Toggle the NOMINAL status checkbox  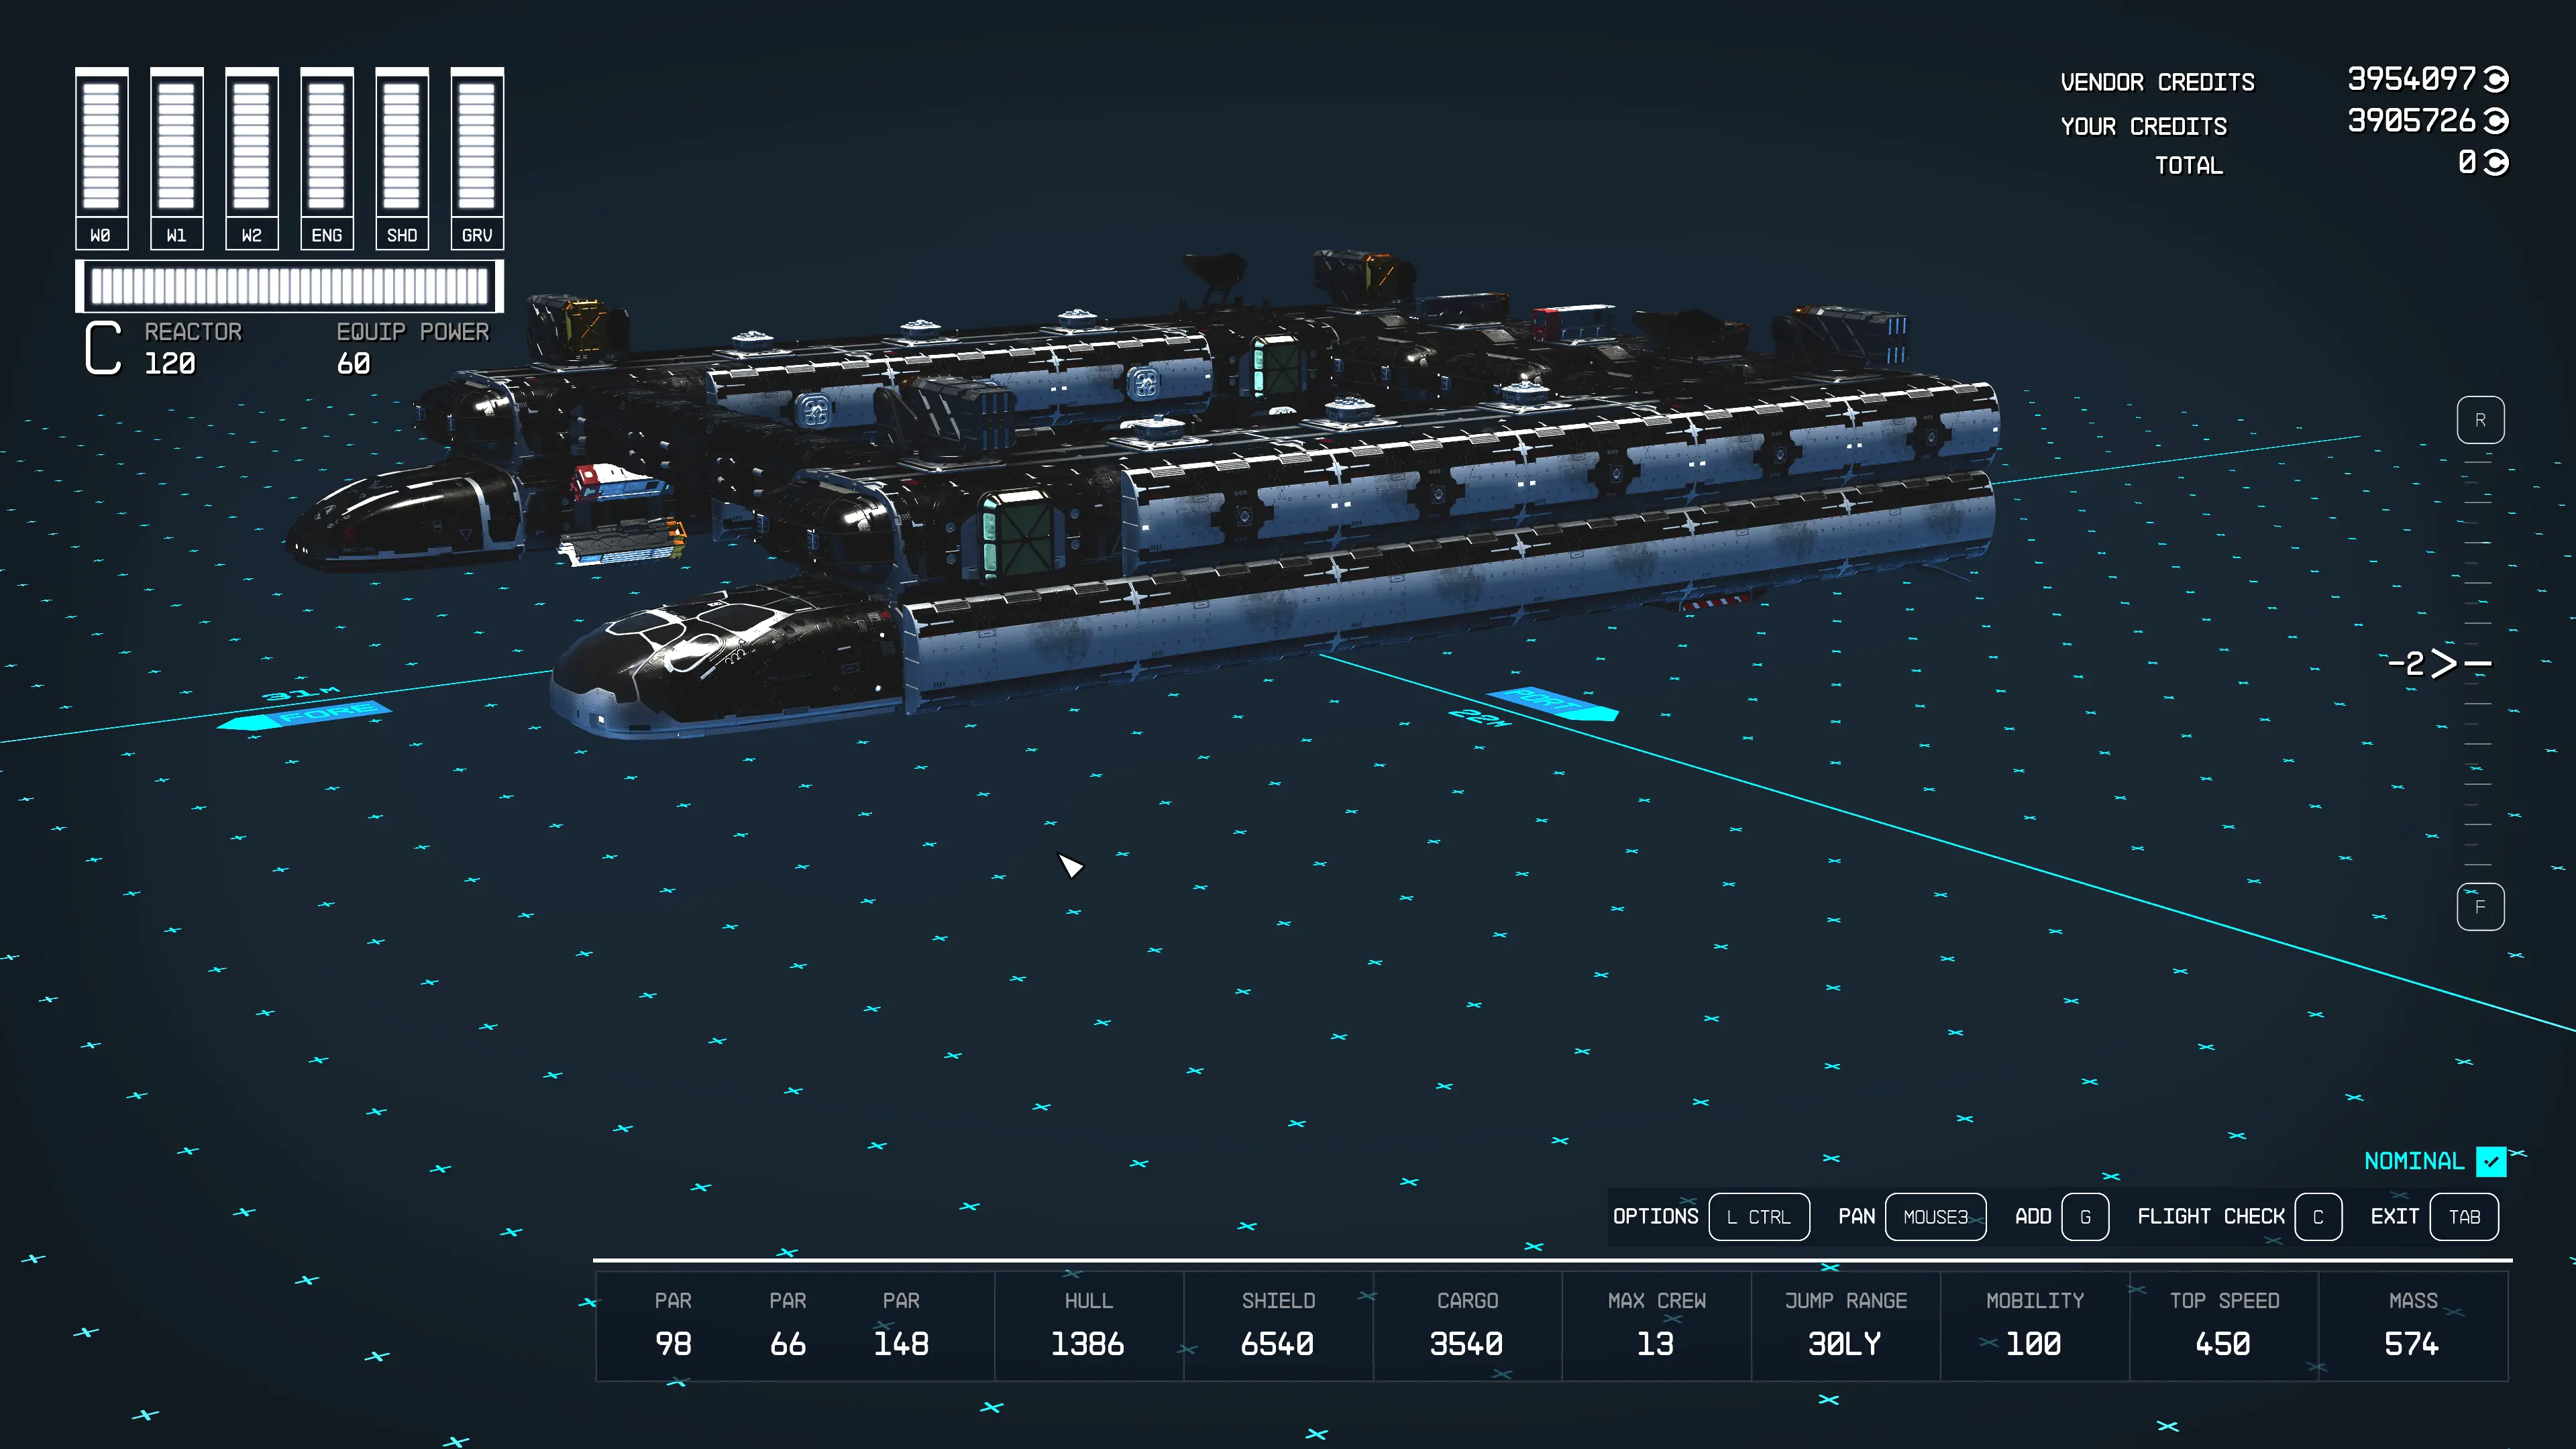point(2491,1161)
